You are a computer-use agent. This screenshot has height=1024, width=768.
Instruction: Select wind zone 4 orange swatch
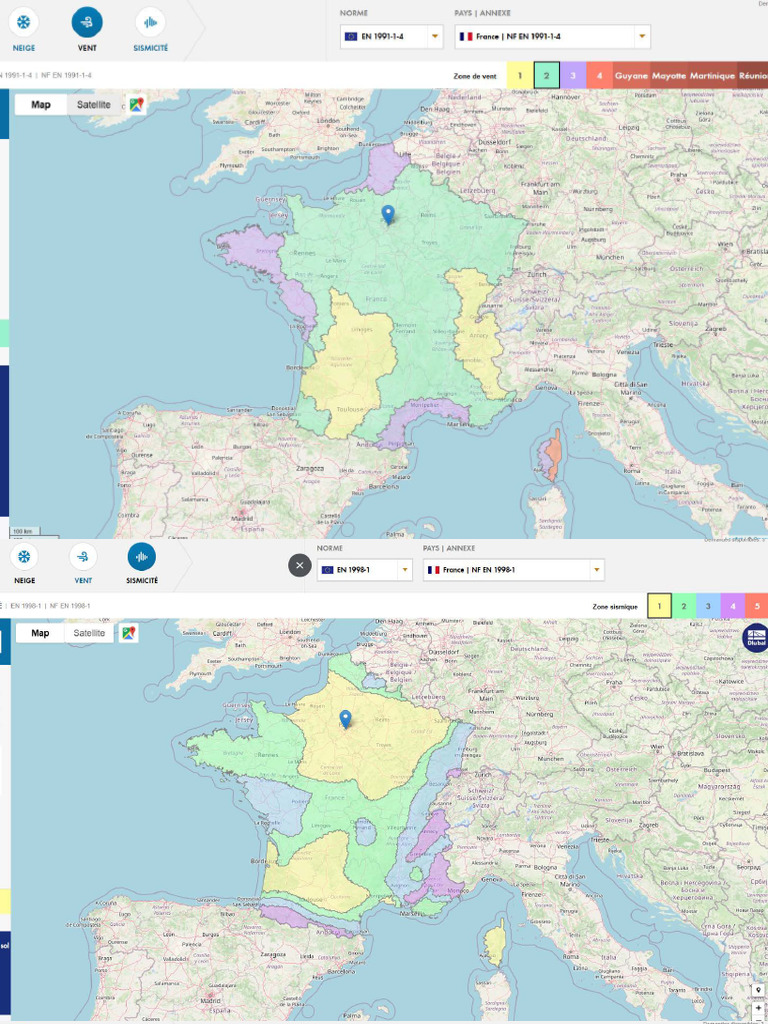[599, 76]
